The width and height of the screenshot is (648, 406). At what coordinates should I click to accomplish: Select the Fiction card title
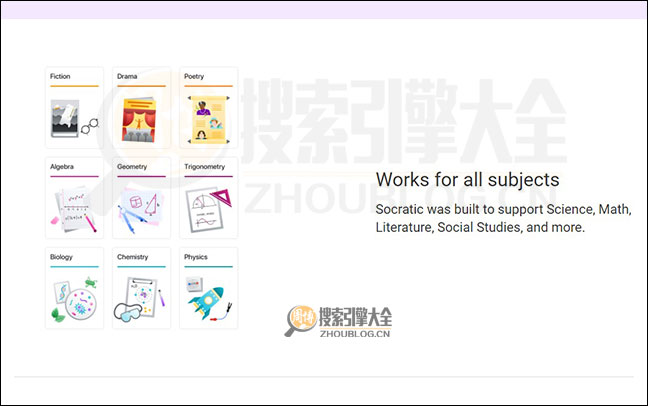60,76
